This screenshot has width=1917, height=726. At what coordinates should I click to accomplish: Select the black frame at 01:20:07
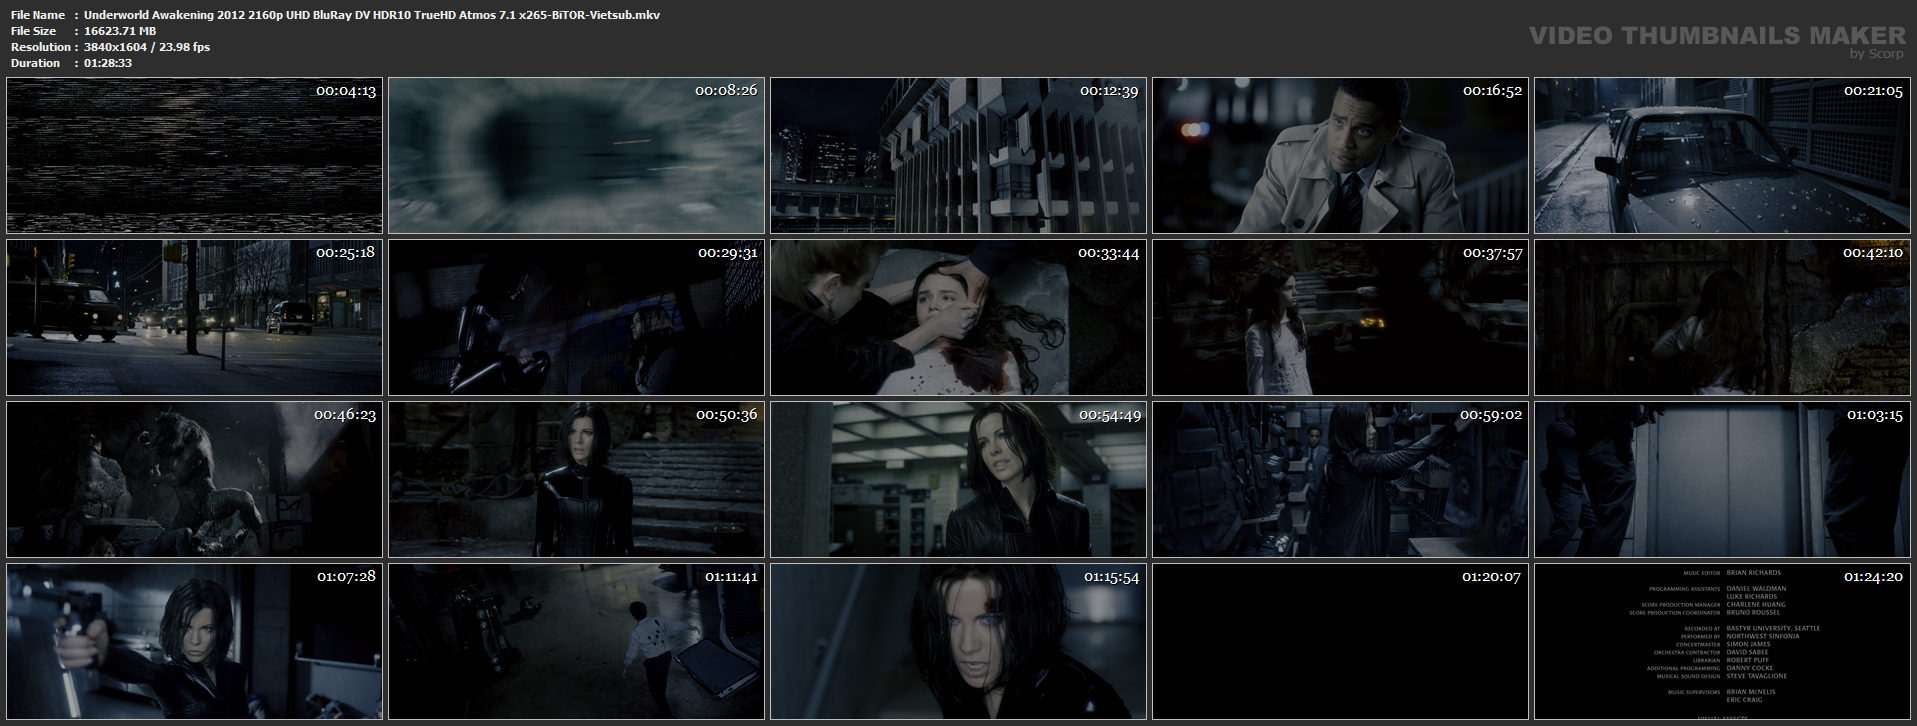point(1340,642)
